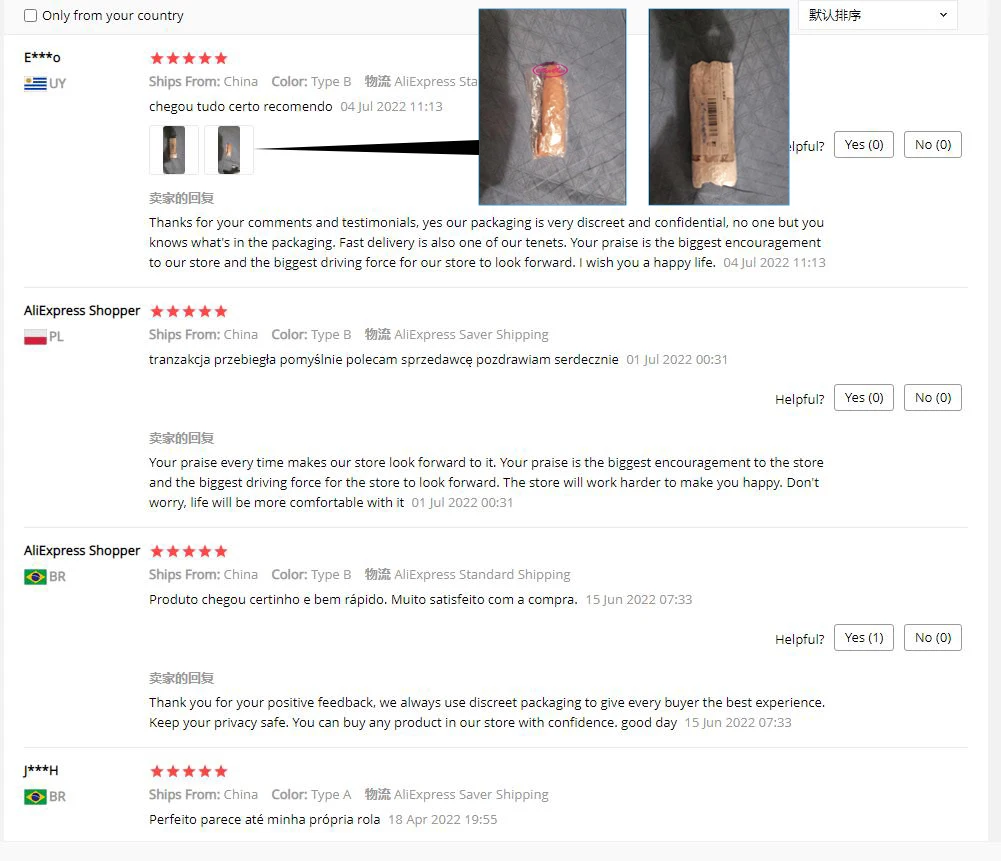Click the Brazil flag under the third reviewer
This screenshot has height=861, width=1001.
[x=35, y=577]
